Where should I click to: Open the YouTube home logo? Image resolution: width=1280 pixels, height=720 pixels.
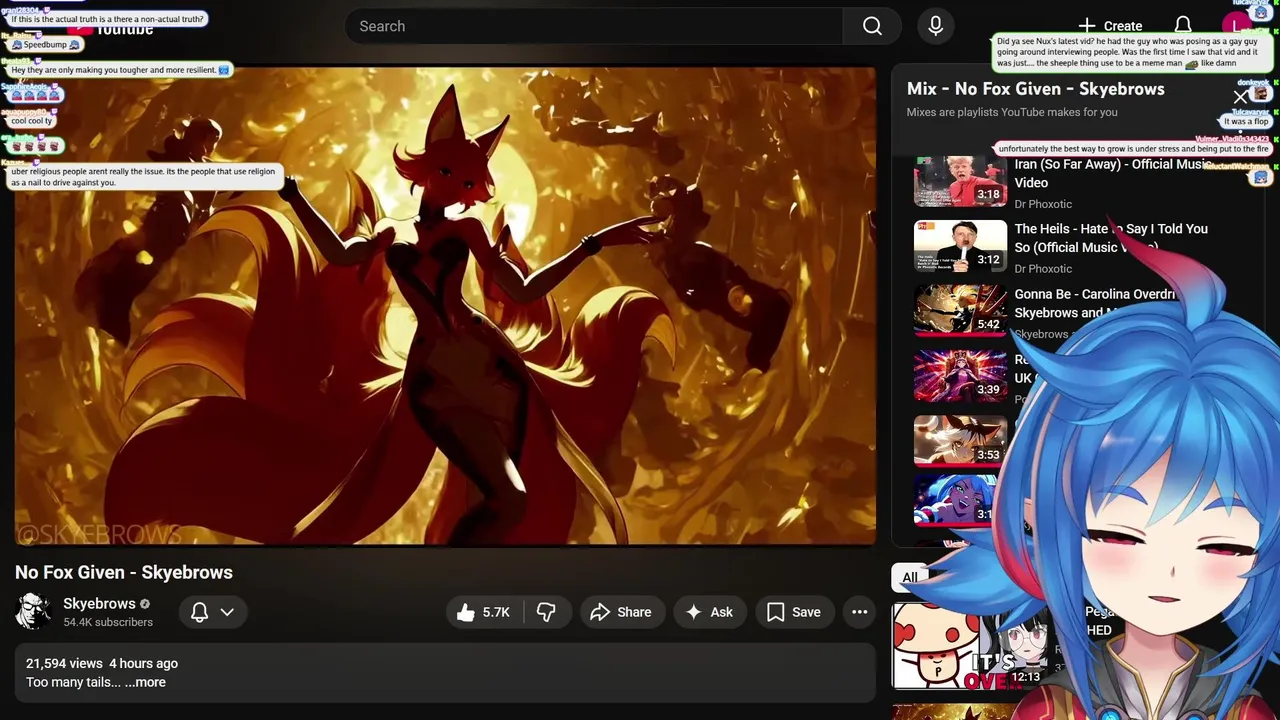pos(110,27)
